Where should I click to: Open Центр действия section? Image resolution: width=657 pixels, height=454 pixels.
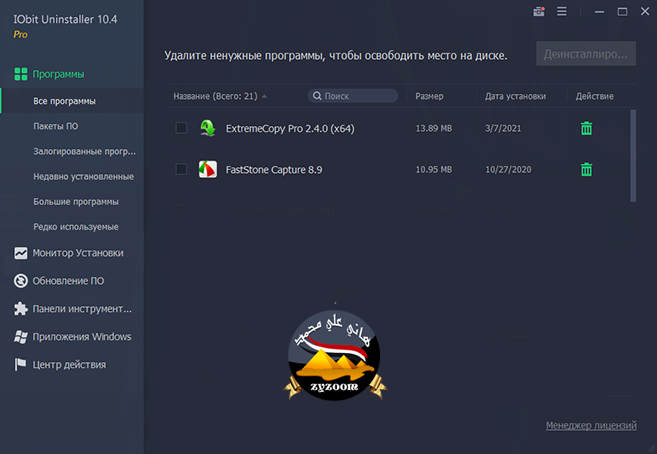[x=69, y=364]
